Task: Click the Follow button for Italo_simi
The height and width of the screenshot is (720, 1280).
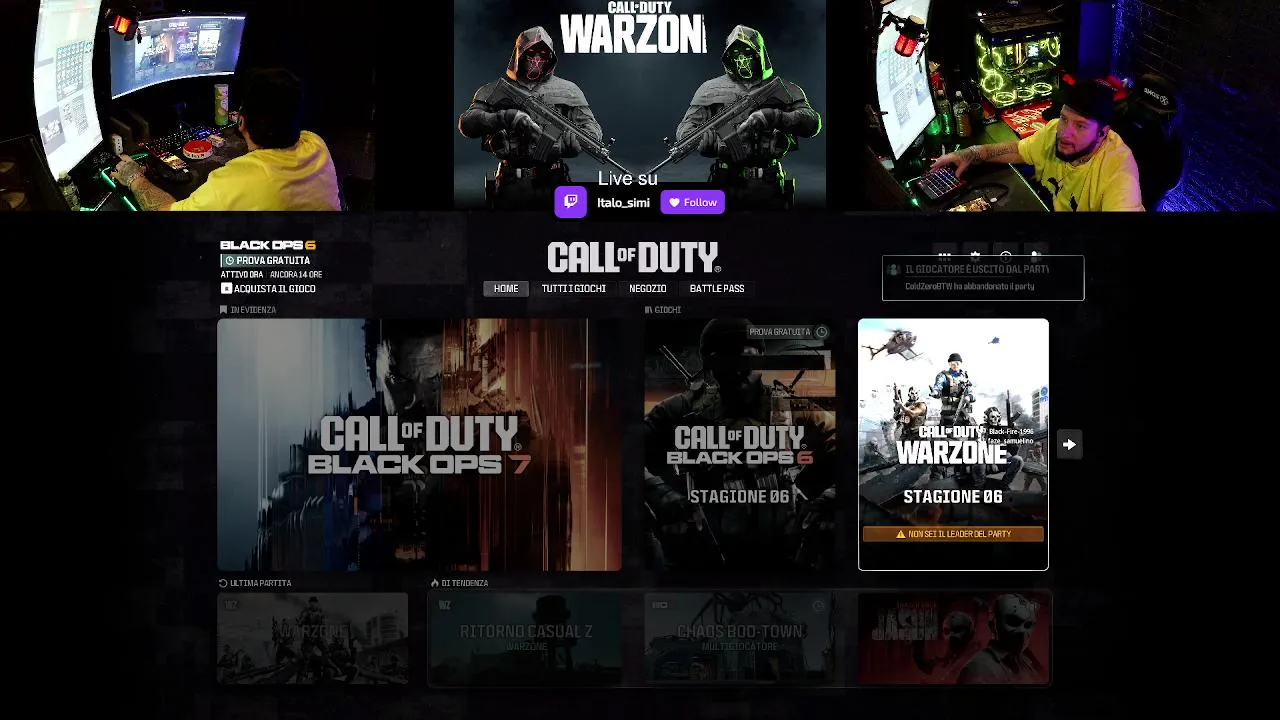Action: [x=692, y=202]
